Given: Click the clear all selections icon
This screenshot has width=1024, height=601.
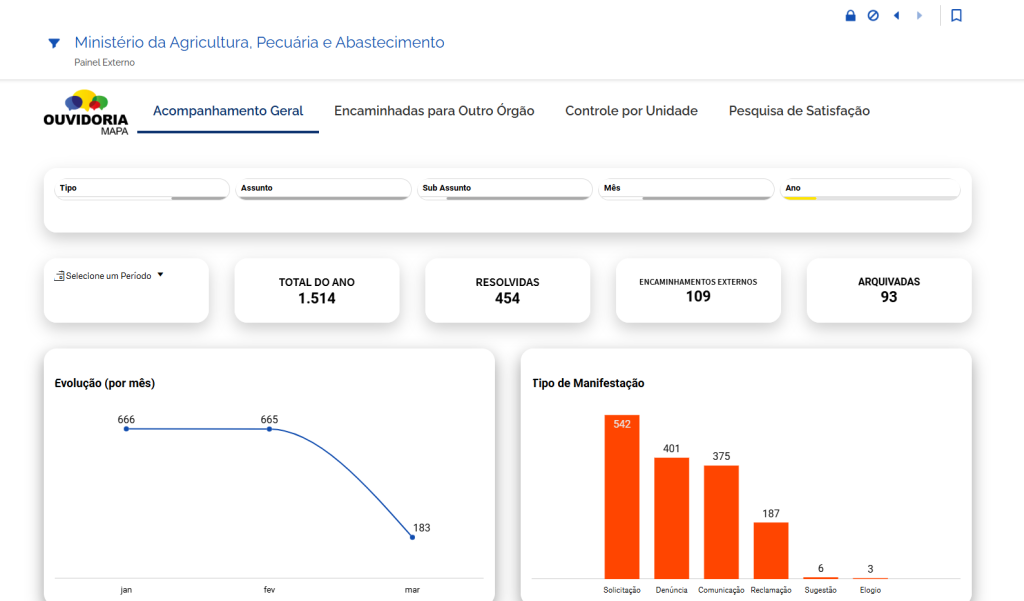Looking at the screenshot, I should [873, 16].
